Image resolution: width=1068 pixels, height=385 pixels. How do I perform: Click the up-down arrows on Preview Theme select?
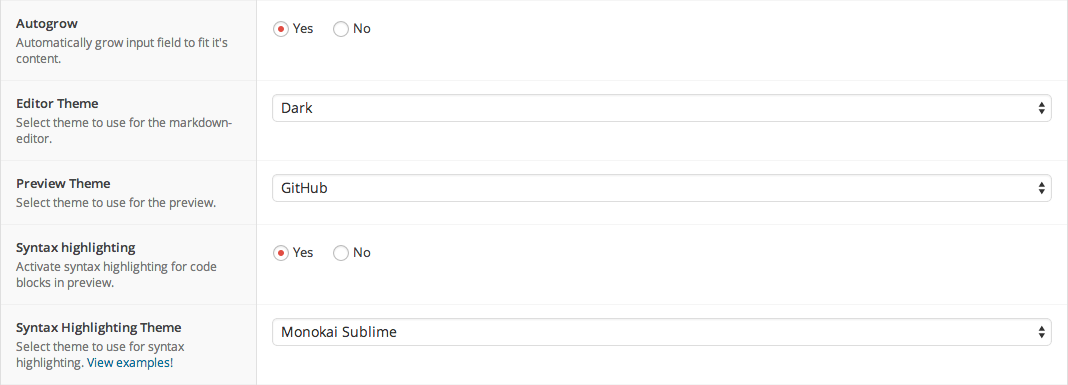click(x=1041, y=188)
